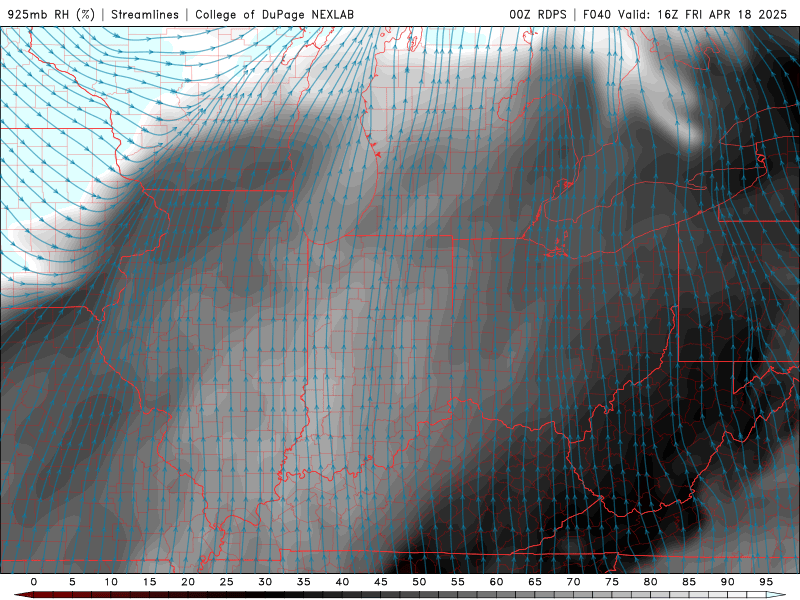
Task: Click the 0 label on the color scale
Action: [34, 582]
